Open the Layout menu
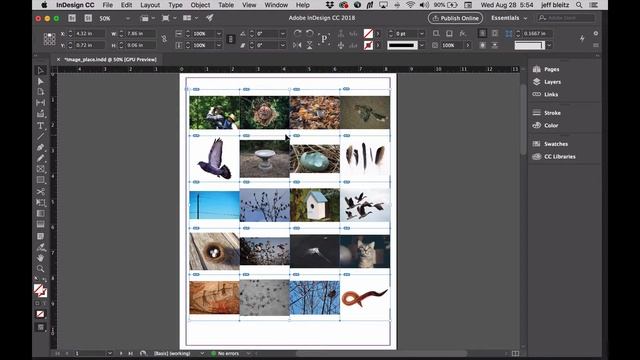640x360 pixels. pyautogui.click(x=150, y=5)
